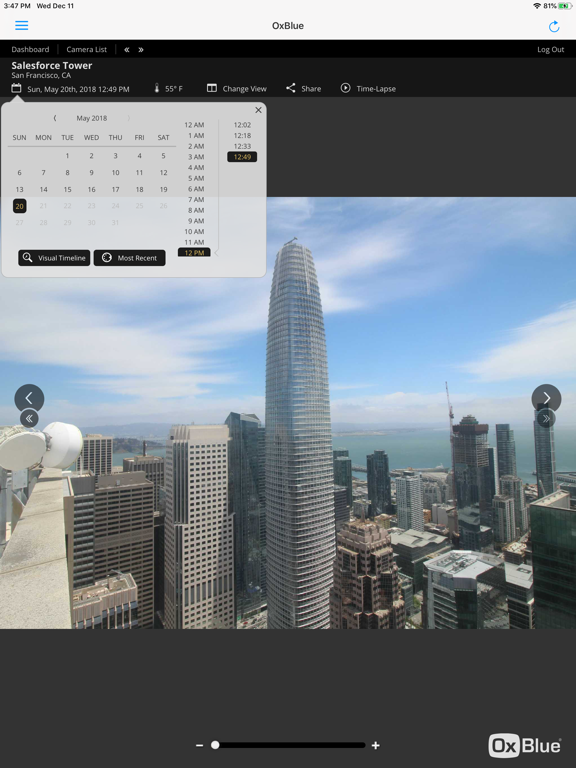Tap the battery indicator in status bar

click(x=565, y=6)
